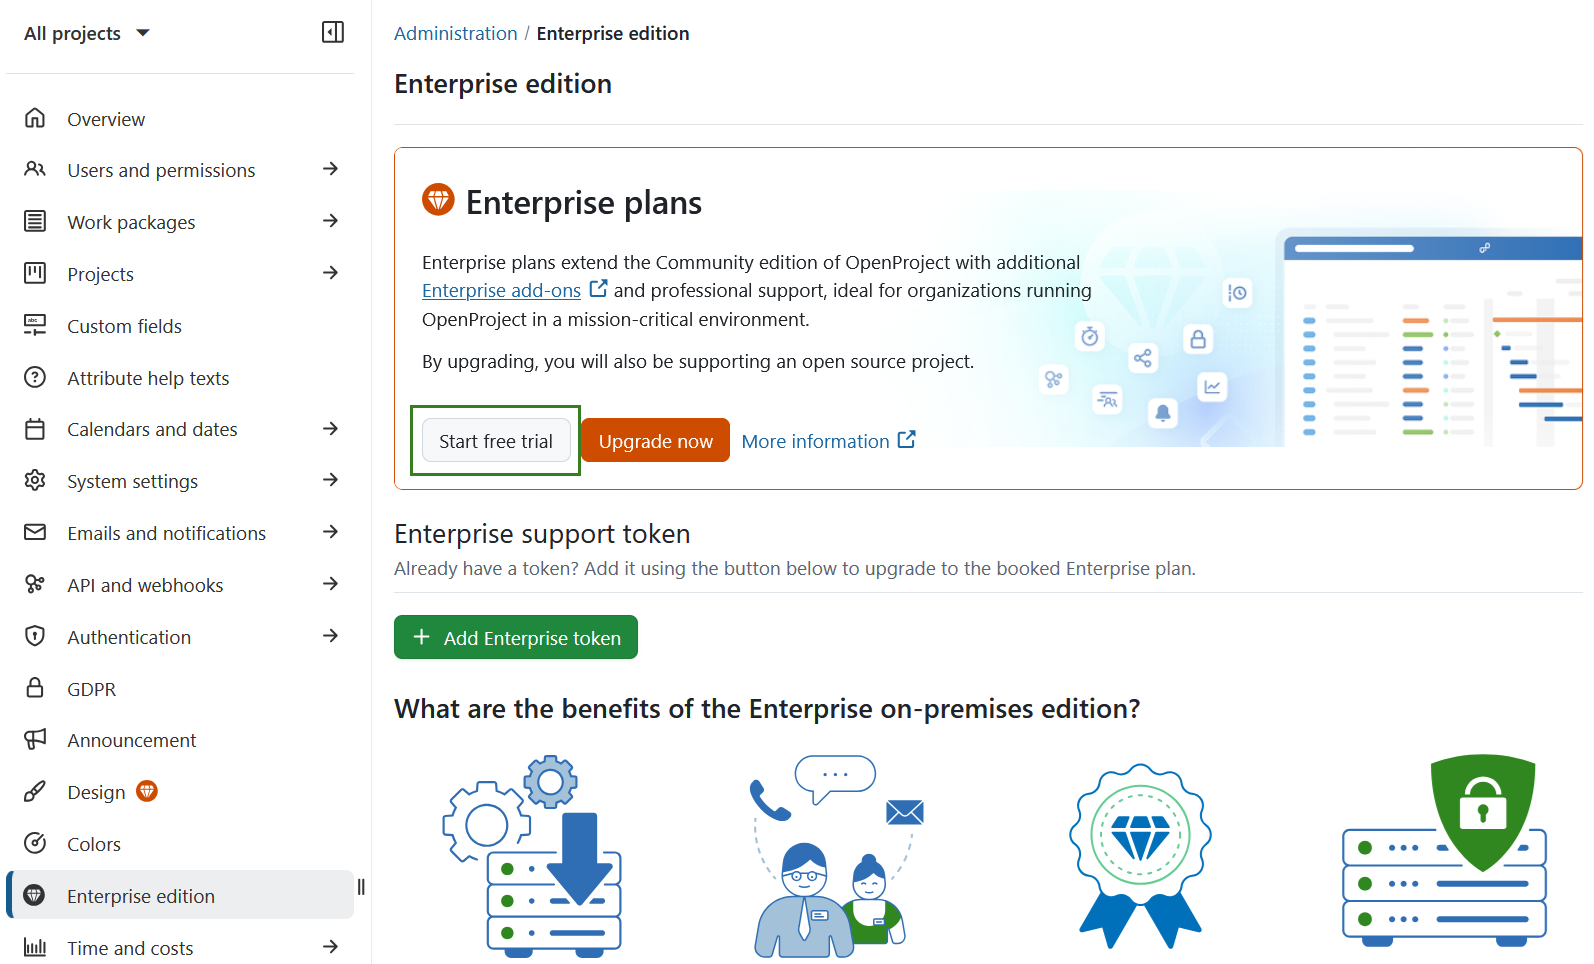Click the Administration breadcrumb
The image size is (1594, 964).
455,32
